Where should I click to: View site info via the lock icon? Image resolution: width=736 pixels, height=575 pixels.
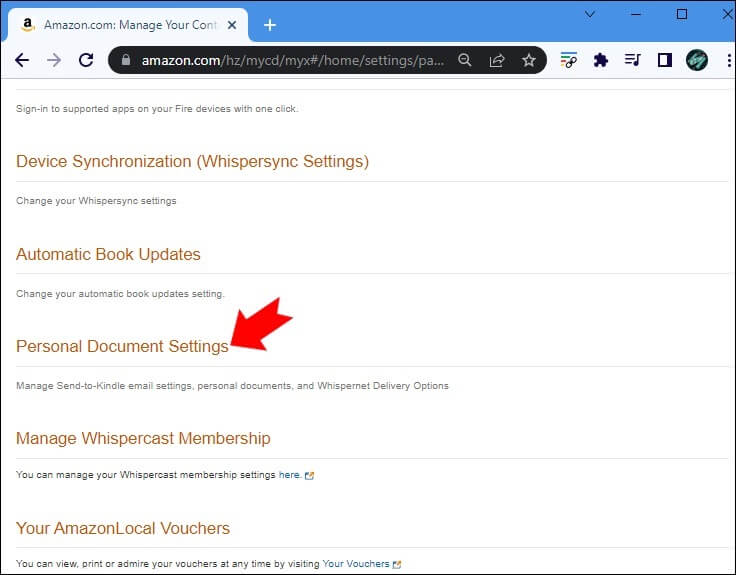(x=126, y=60)
